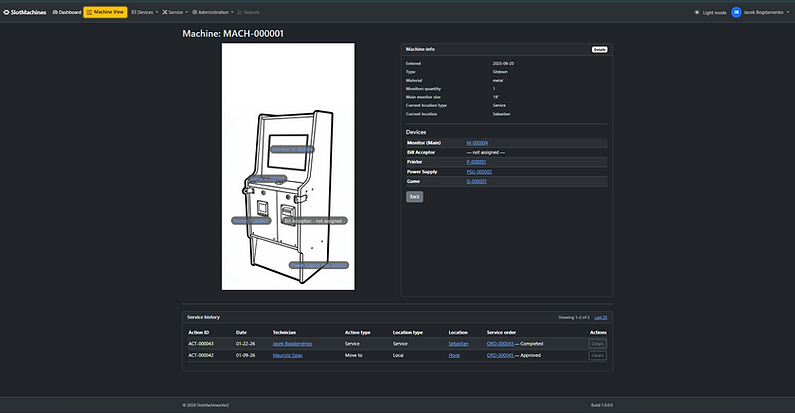The image size is (795, 413).
Task: Click the SlotMachines logo icon
Action: tap(6, 12)
